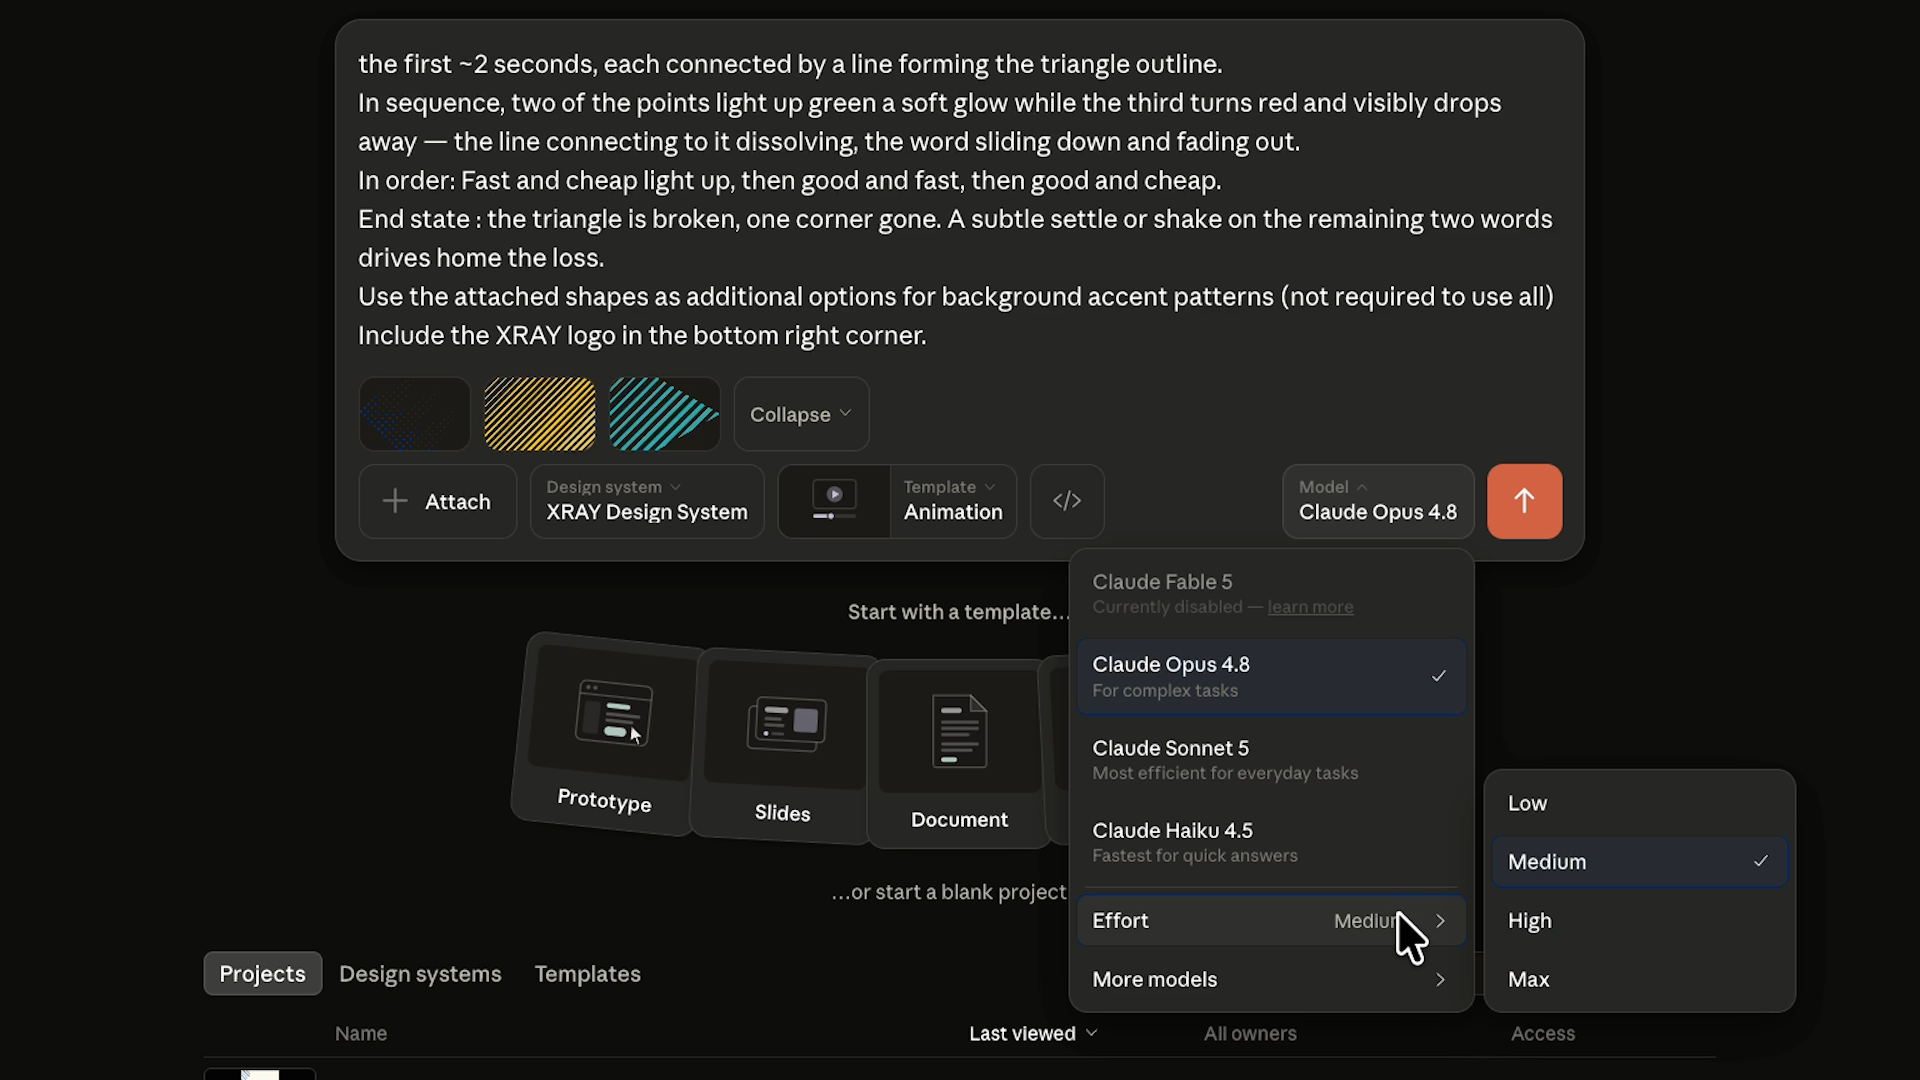This screenshot has width=1920, height=1080.
Task: Sort by the Last viewed column dropdown
Action: (1033, 1034)
